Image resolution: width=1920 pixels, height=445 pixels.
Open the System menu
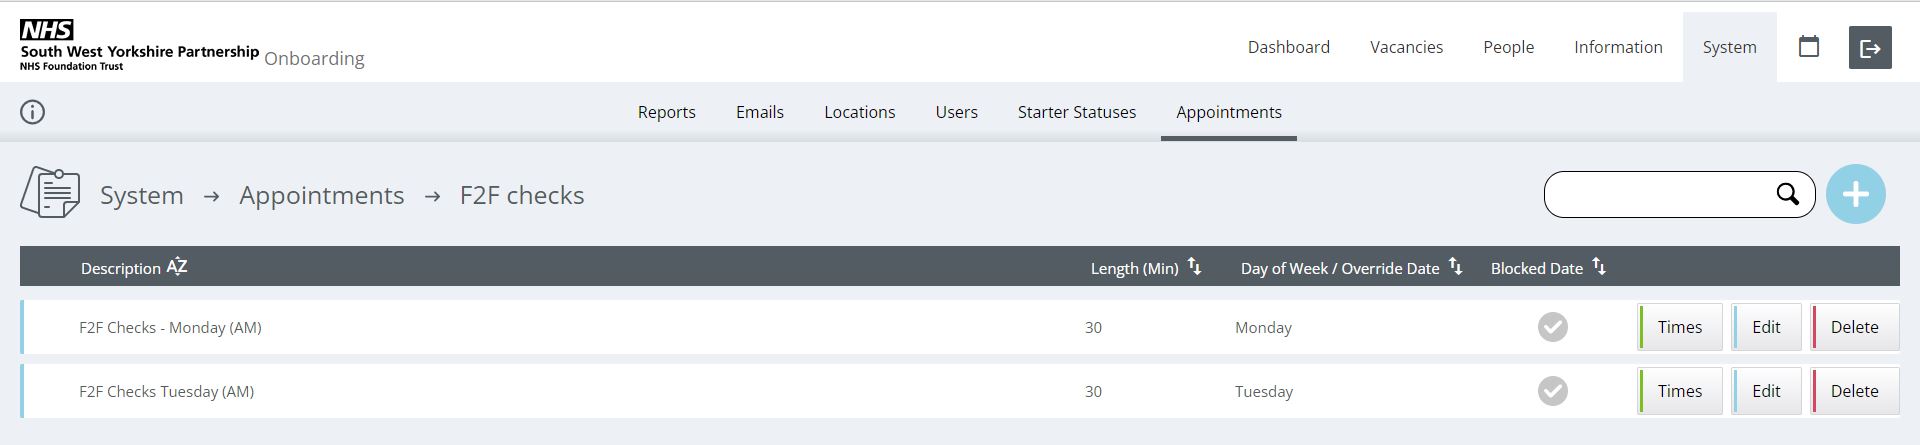tap(1729, 47)
